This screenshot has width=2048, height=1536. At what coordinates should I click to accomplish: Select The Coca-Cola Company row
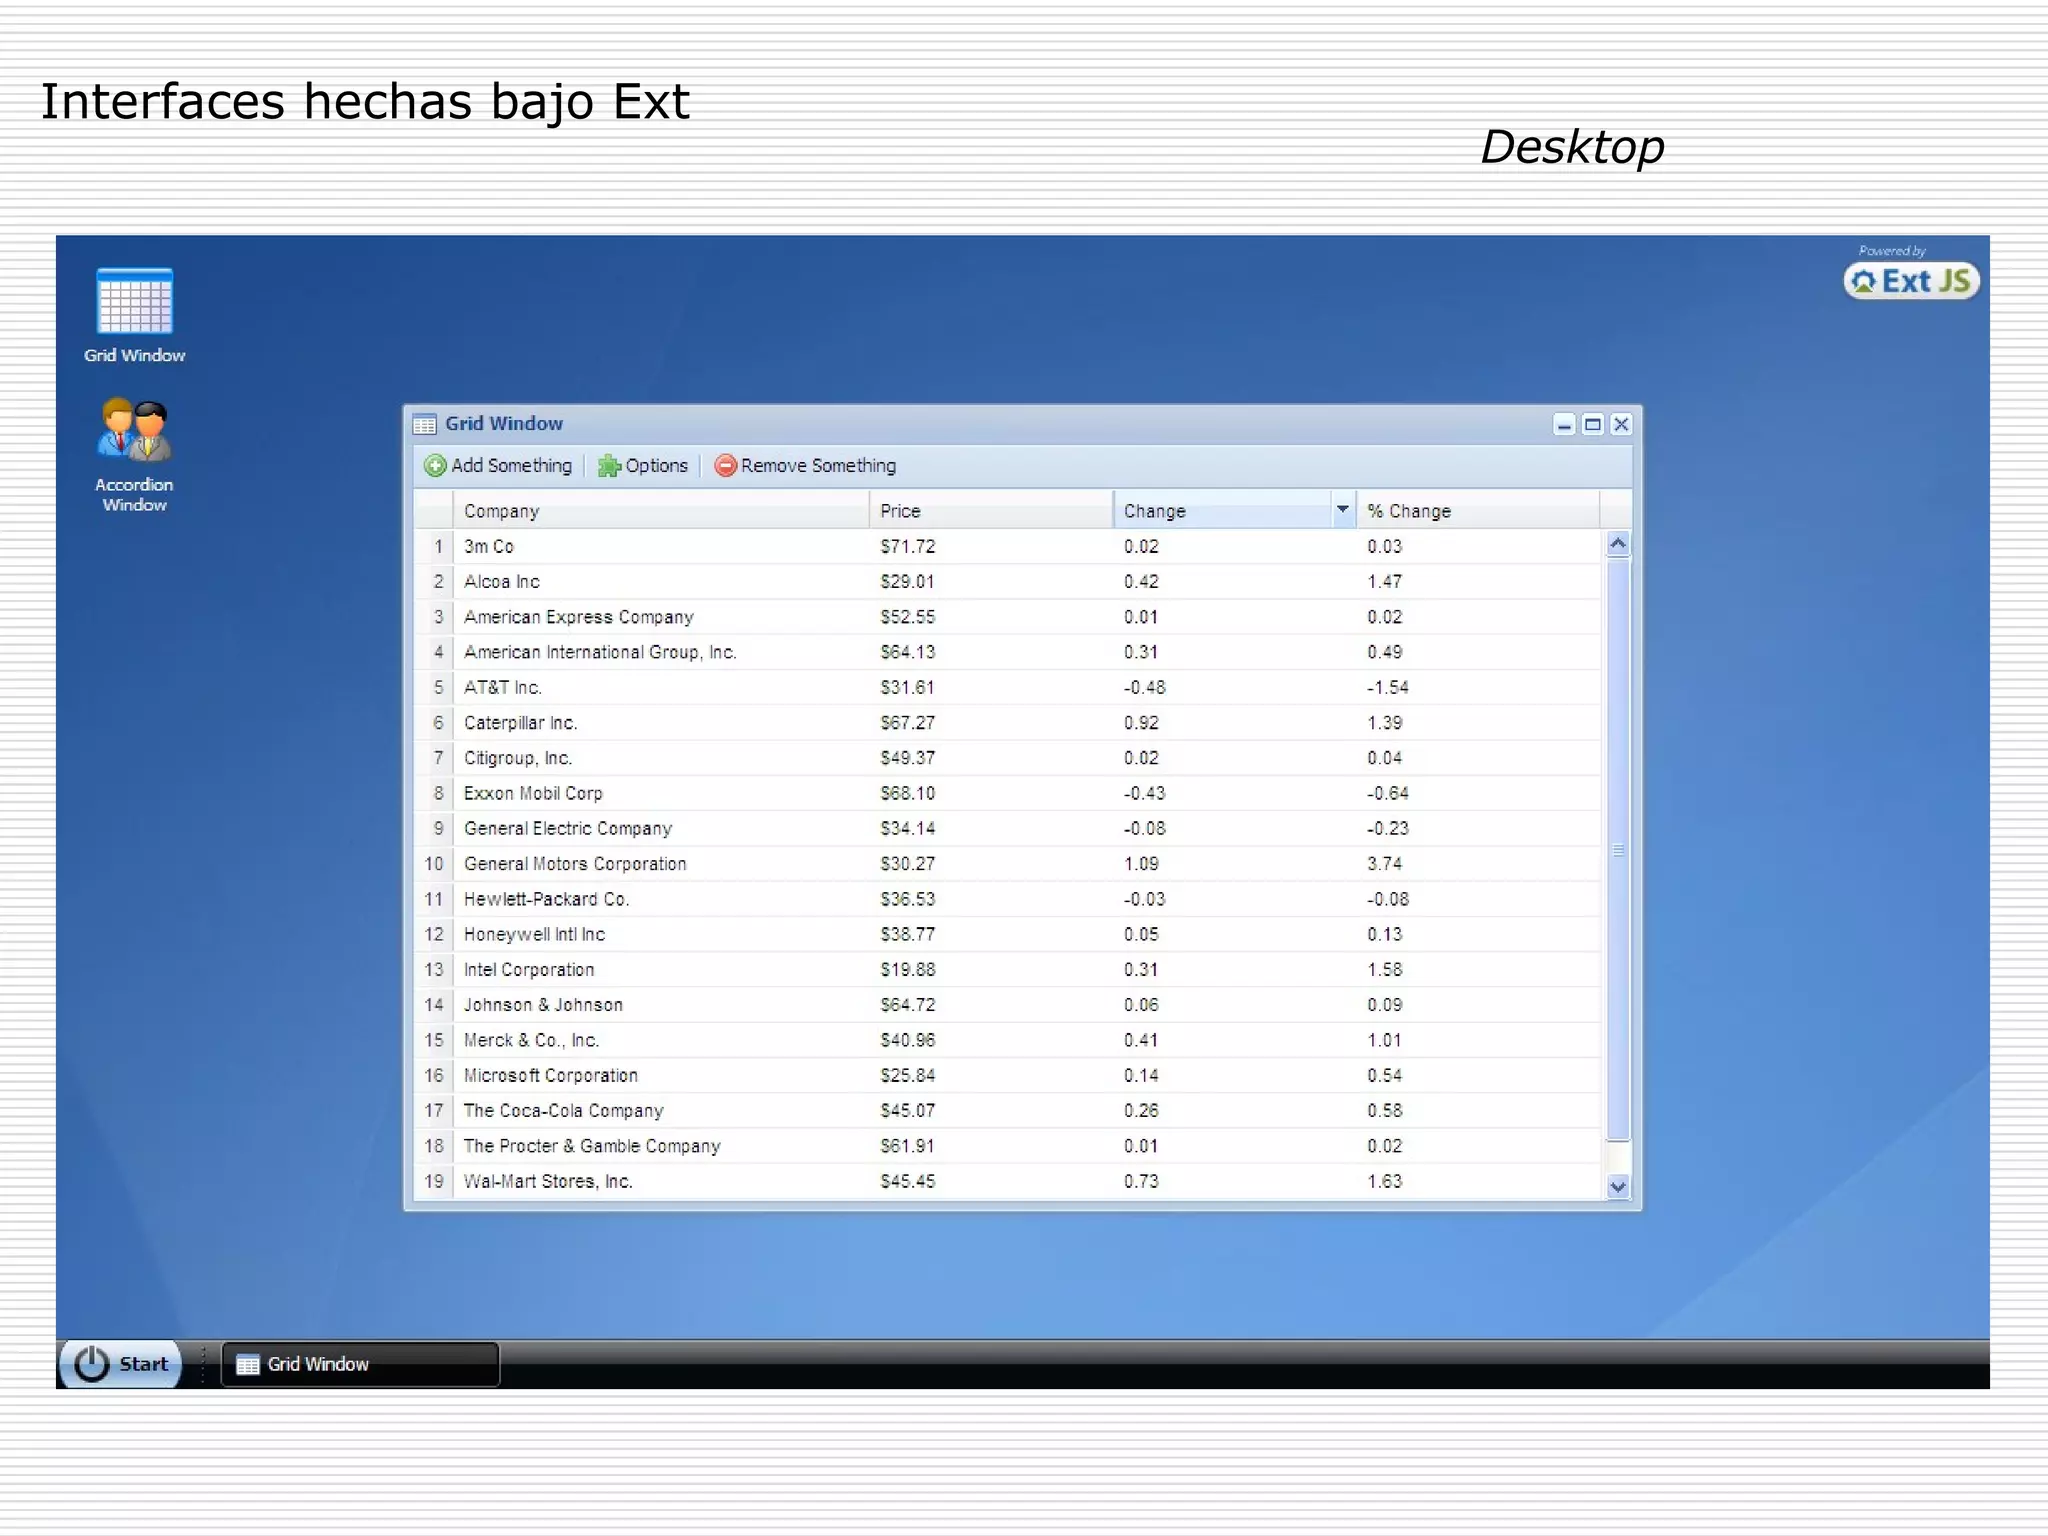(1007, 1111)
